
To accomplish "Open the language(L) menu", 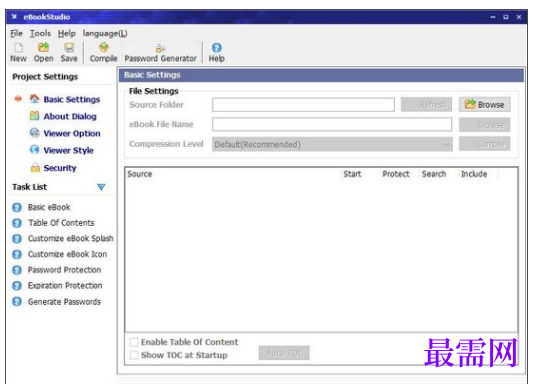I will 105,33.
